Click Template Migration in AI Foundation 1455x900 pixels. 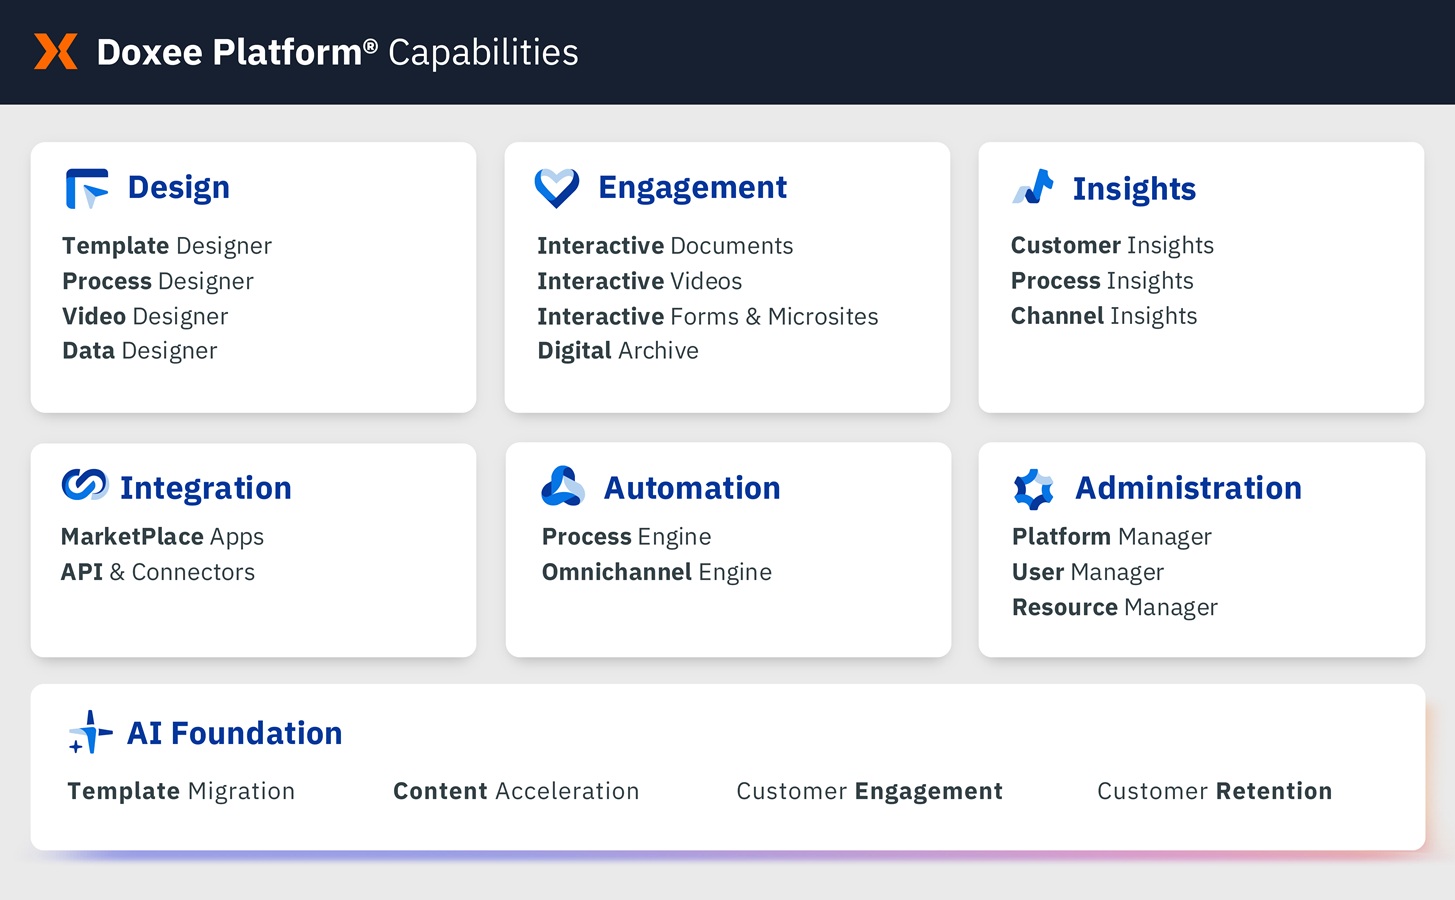point(181,791)
